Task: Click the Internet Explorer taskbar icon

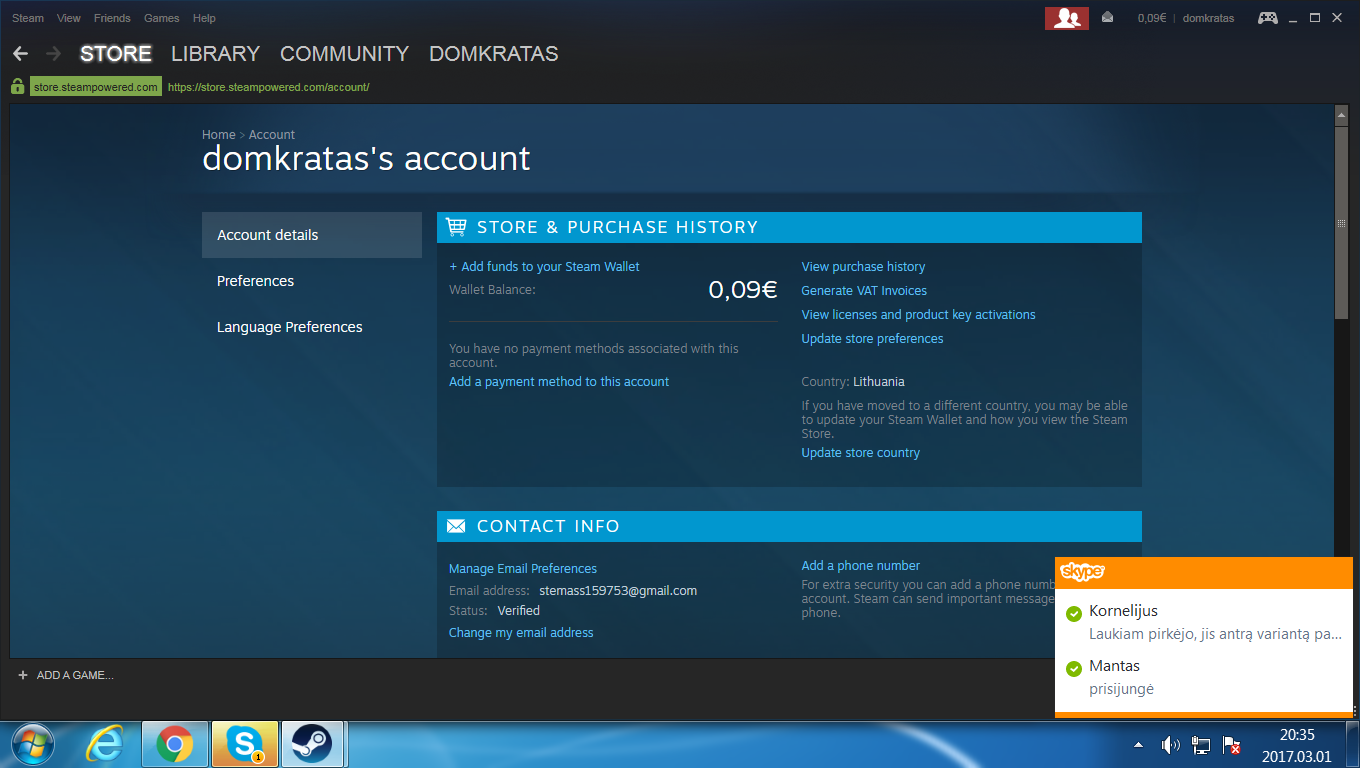Action: pyautogui.click(x=105, y=744)
